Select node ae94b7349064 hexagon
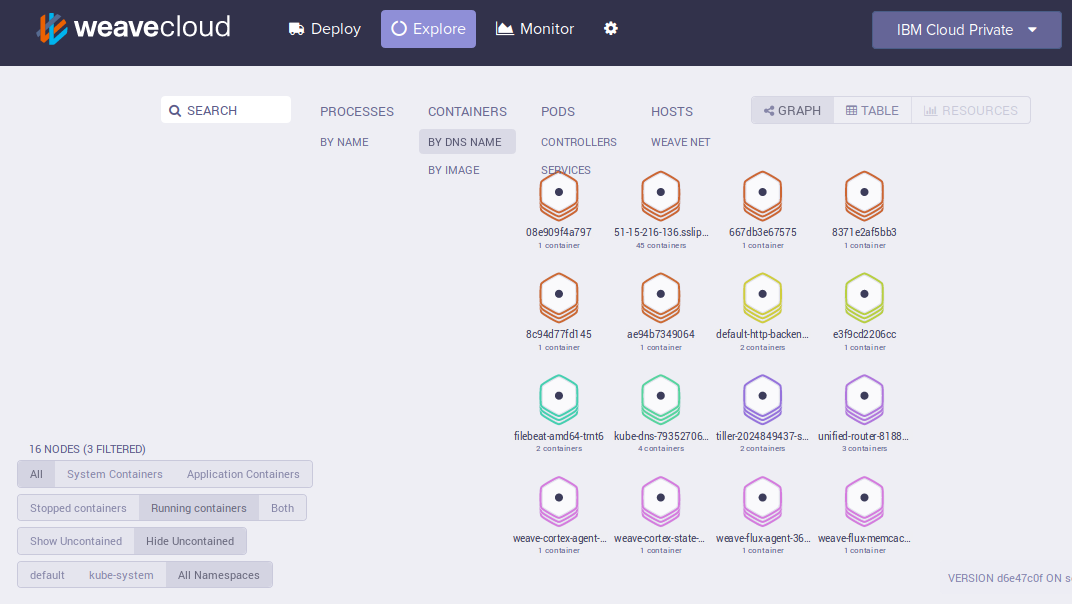 (x=660, y=297)
